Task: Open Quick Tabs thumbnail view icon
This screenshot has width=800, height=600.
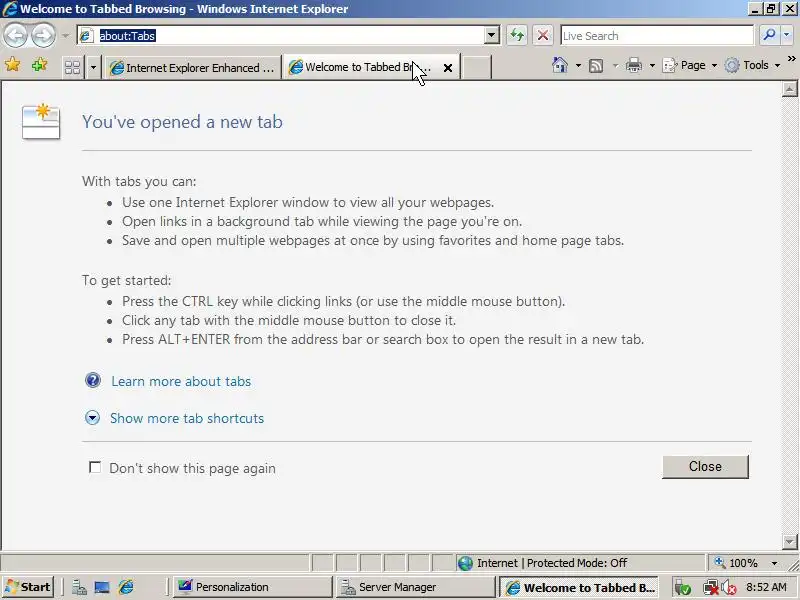Action: point(72,67)
